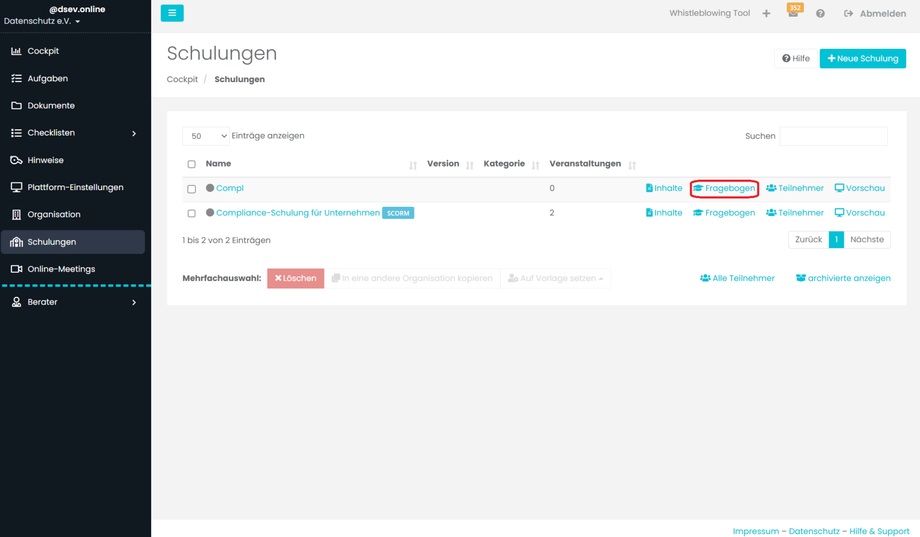The width and height of the screenshot is (920, 537).
Task: Open the Datenschutz e.V. organisation dropdown
Action: [x=42, y=21]
